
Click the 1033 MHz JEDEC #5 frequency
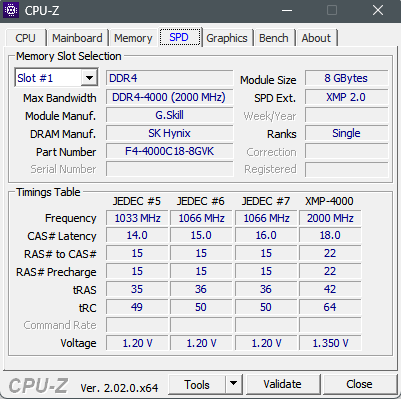pyautogui.click(x=137, y=218)
